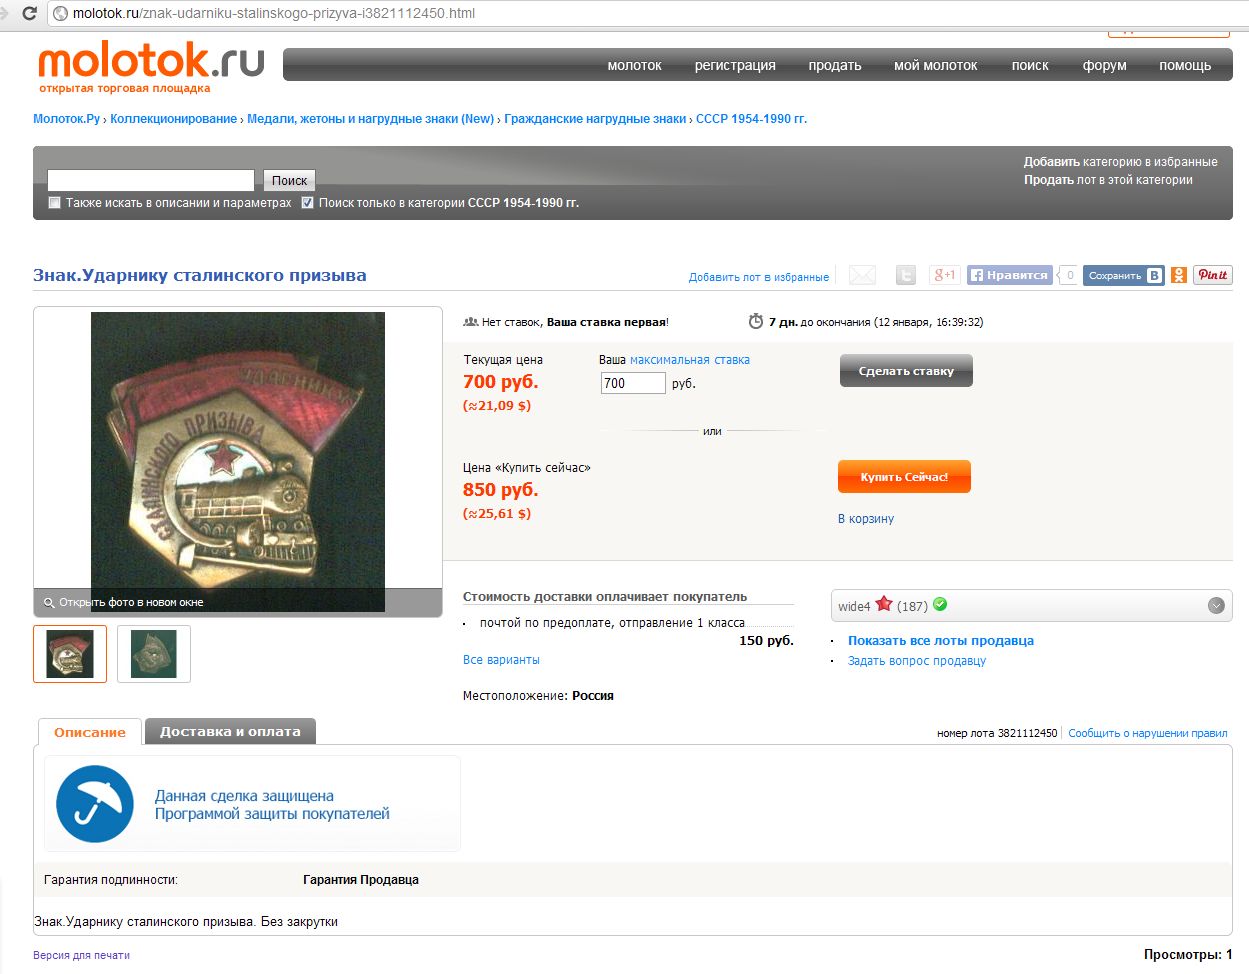1249x974 pixels.
Task: Click the maximum bid amount input field
Action: click(x=633, y=383)
